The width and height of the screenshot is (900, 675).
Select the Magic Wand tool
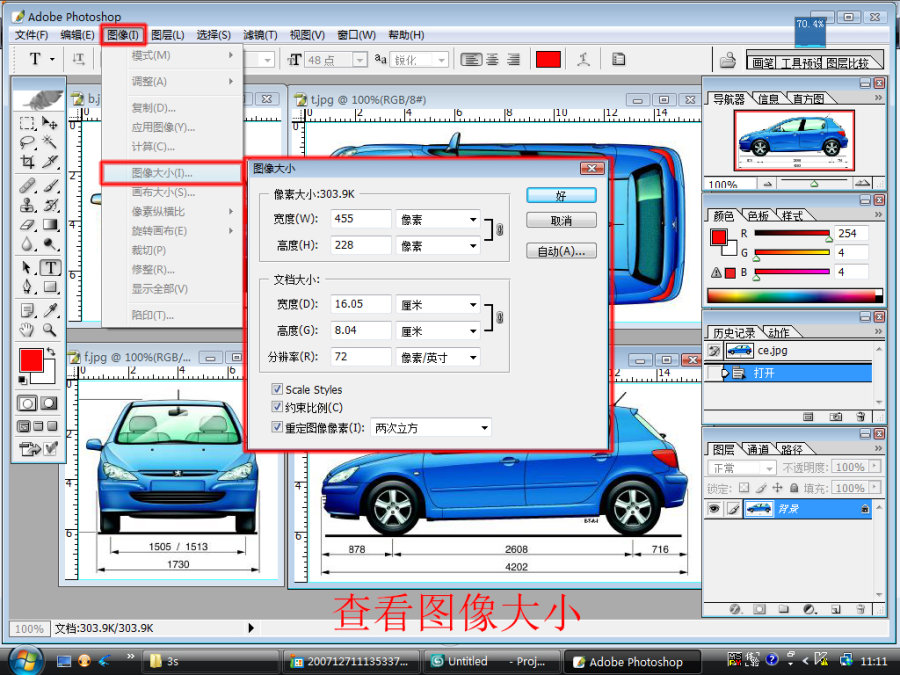pyautogui.click(x=50, y=142)
